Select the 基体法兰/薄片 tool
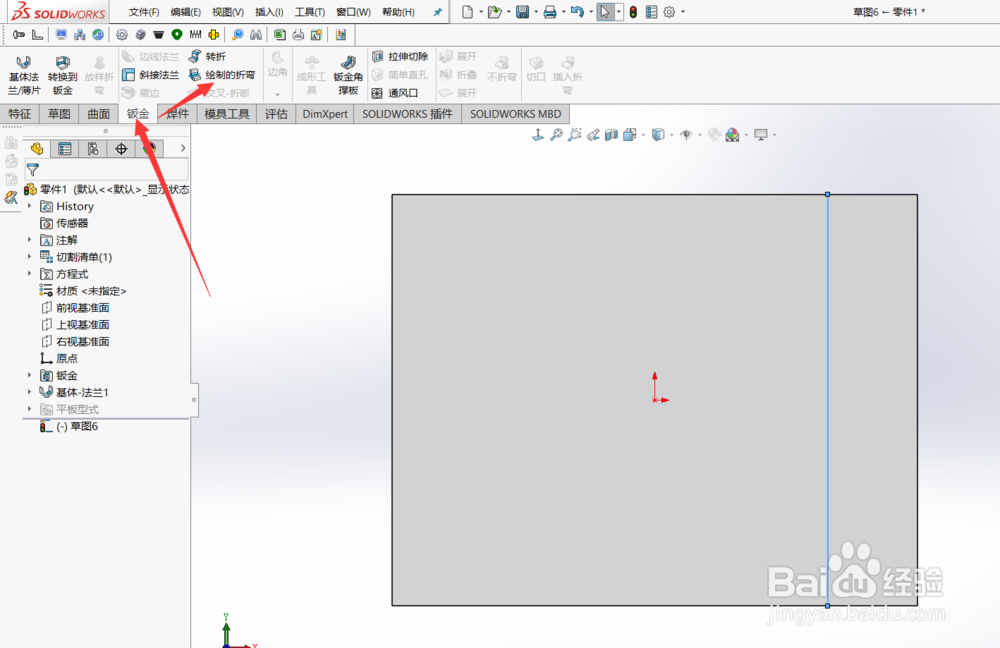The width and height of the screenshot is (1000, 648). (x=23, y=73)
